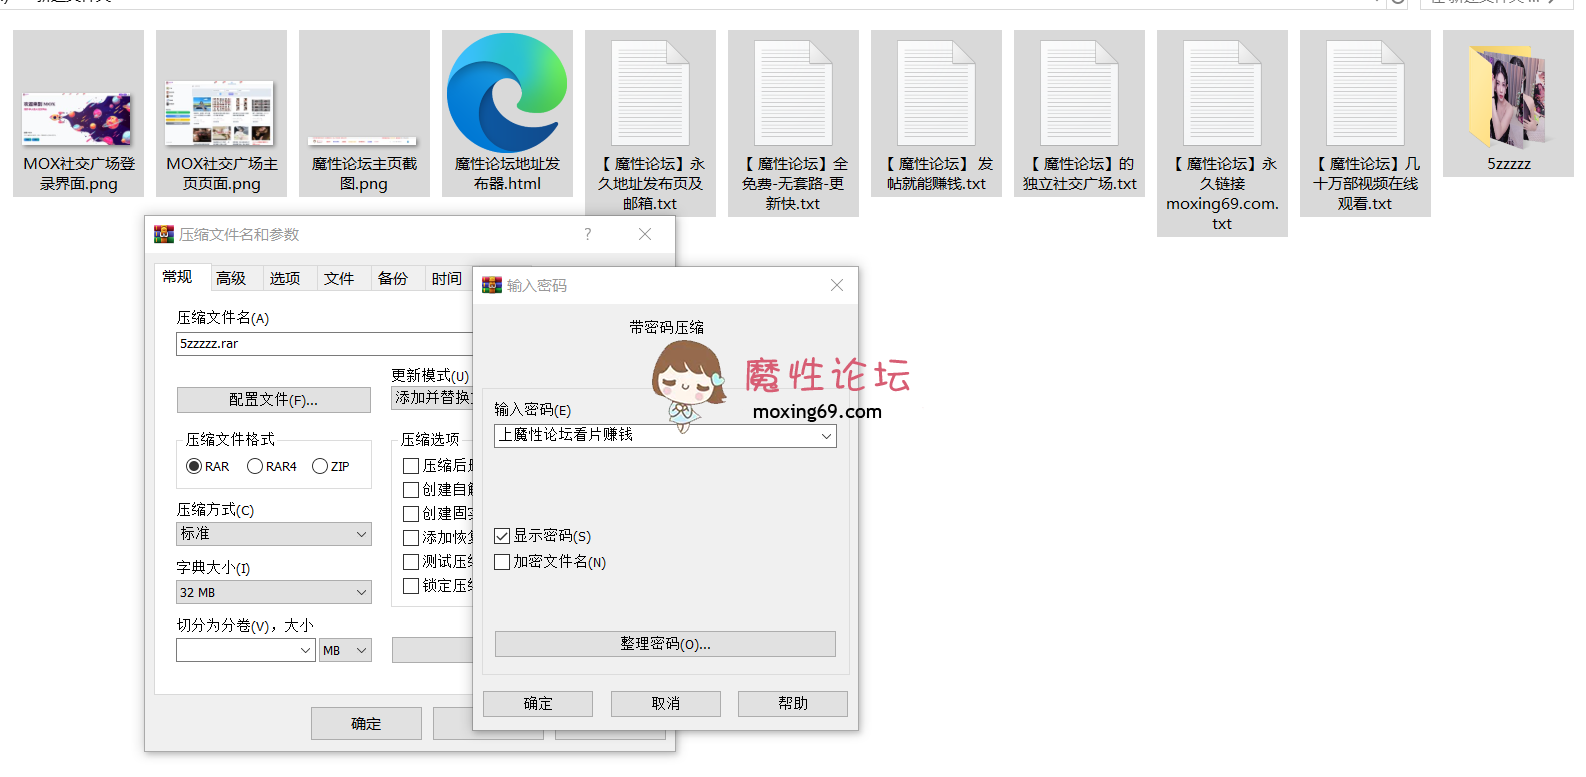Tick the 测试压缩 option checkbox
Viewport: 1586px width, 777px height.
(x=410, y=562)
